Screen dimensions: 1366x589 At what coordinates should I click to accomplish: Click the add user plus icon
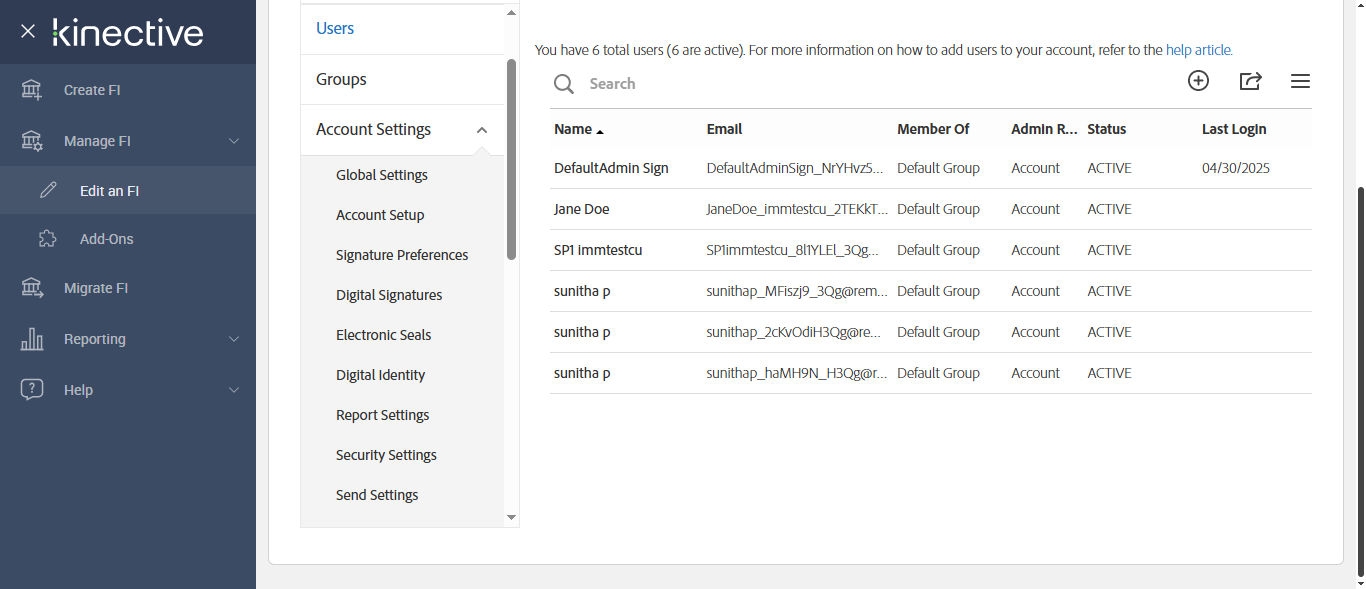pos(1198,81)
